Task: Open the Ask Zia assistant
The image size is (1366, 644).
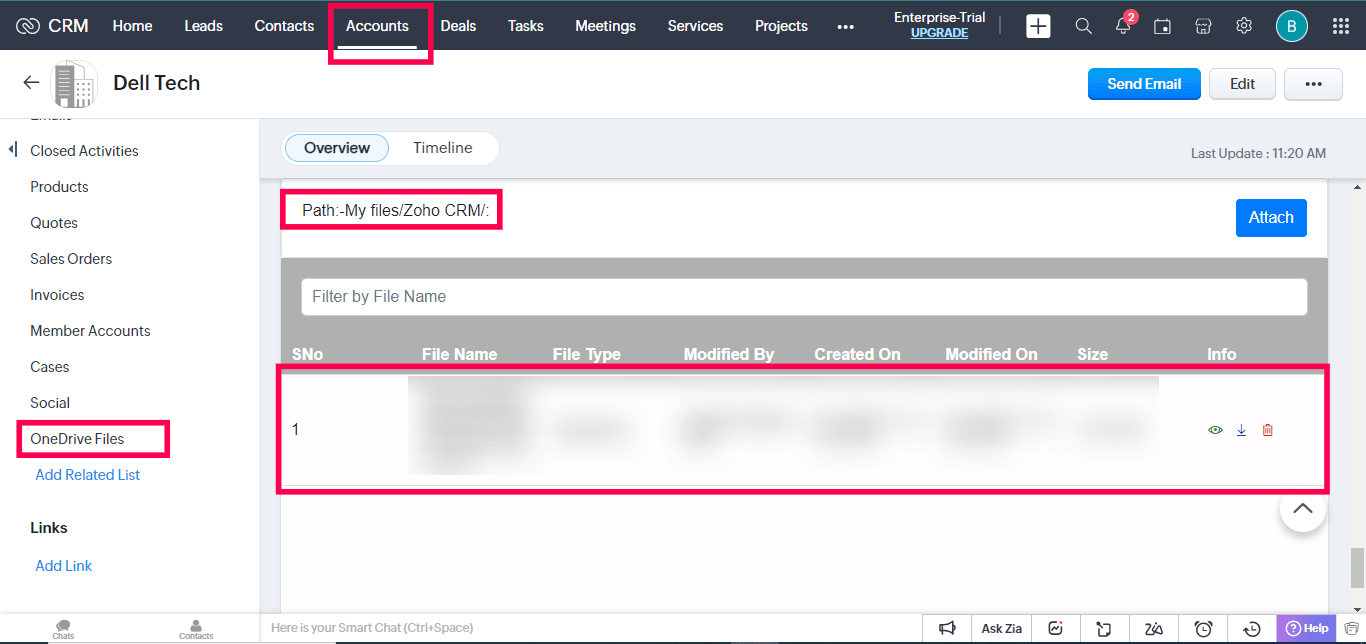Action: [1001, 628]
